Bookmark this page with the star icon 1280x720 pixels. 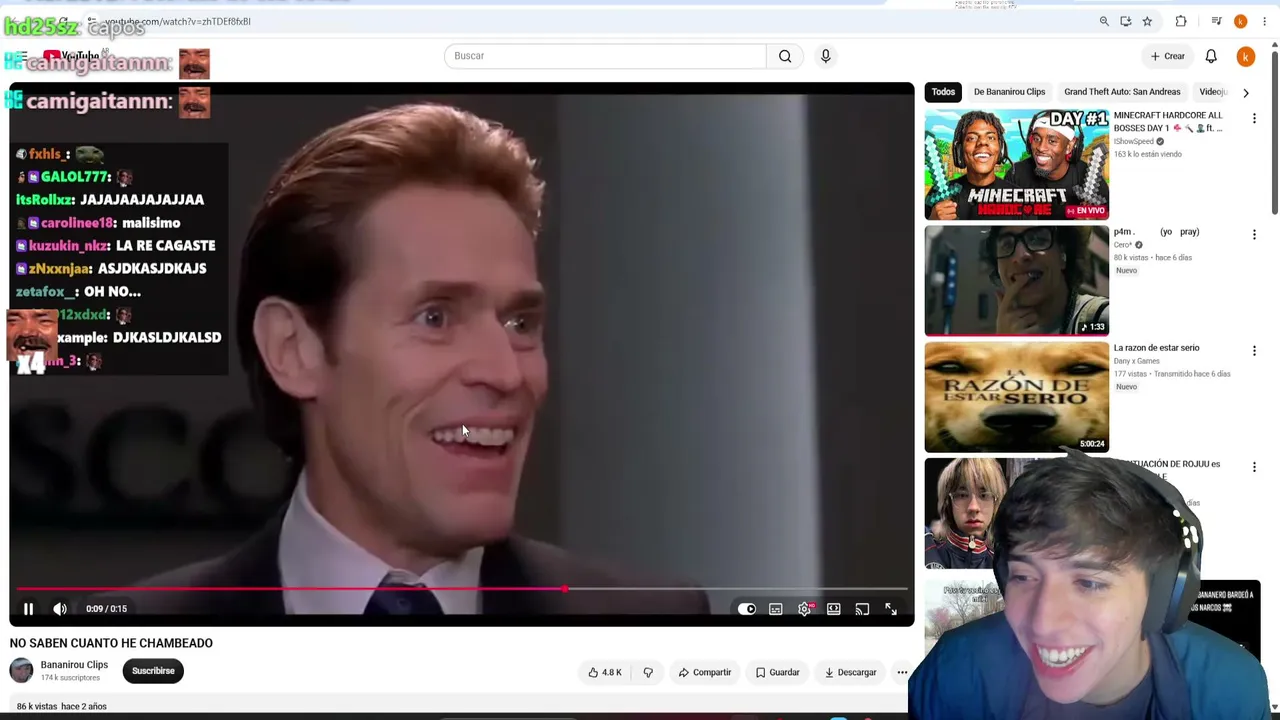pos(1147,21)
